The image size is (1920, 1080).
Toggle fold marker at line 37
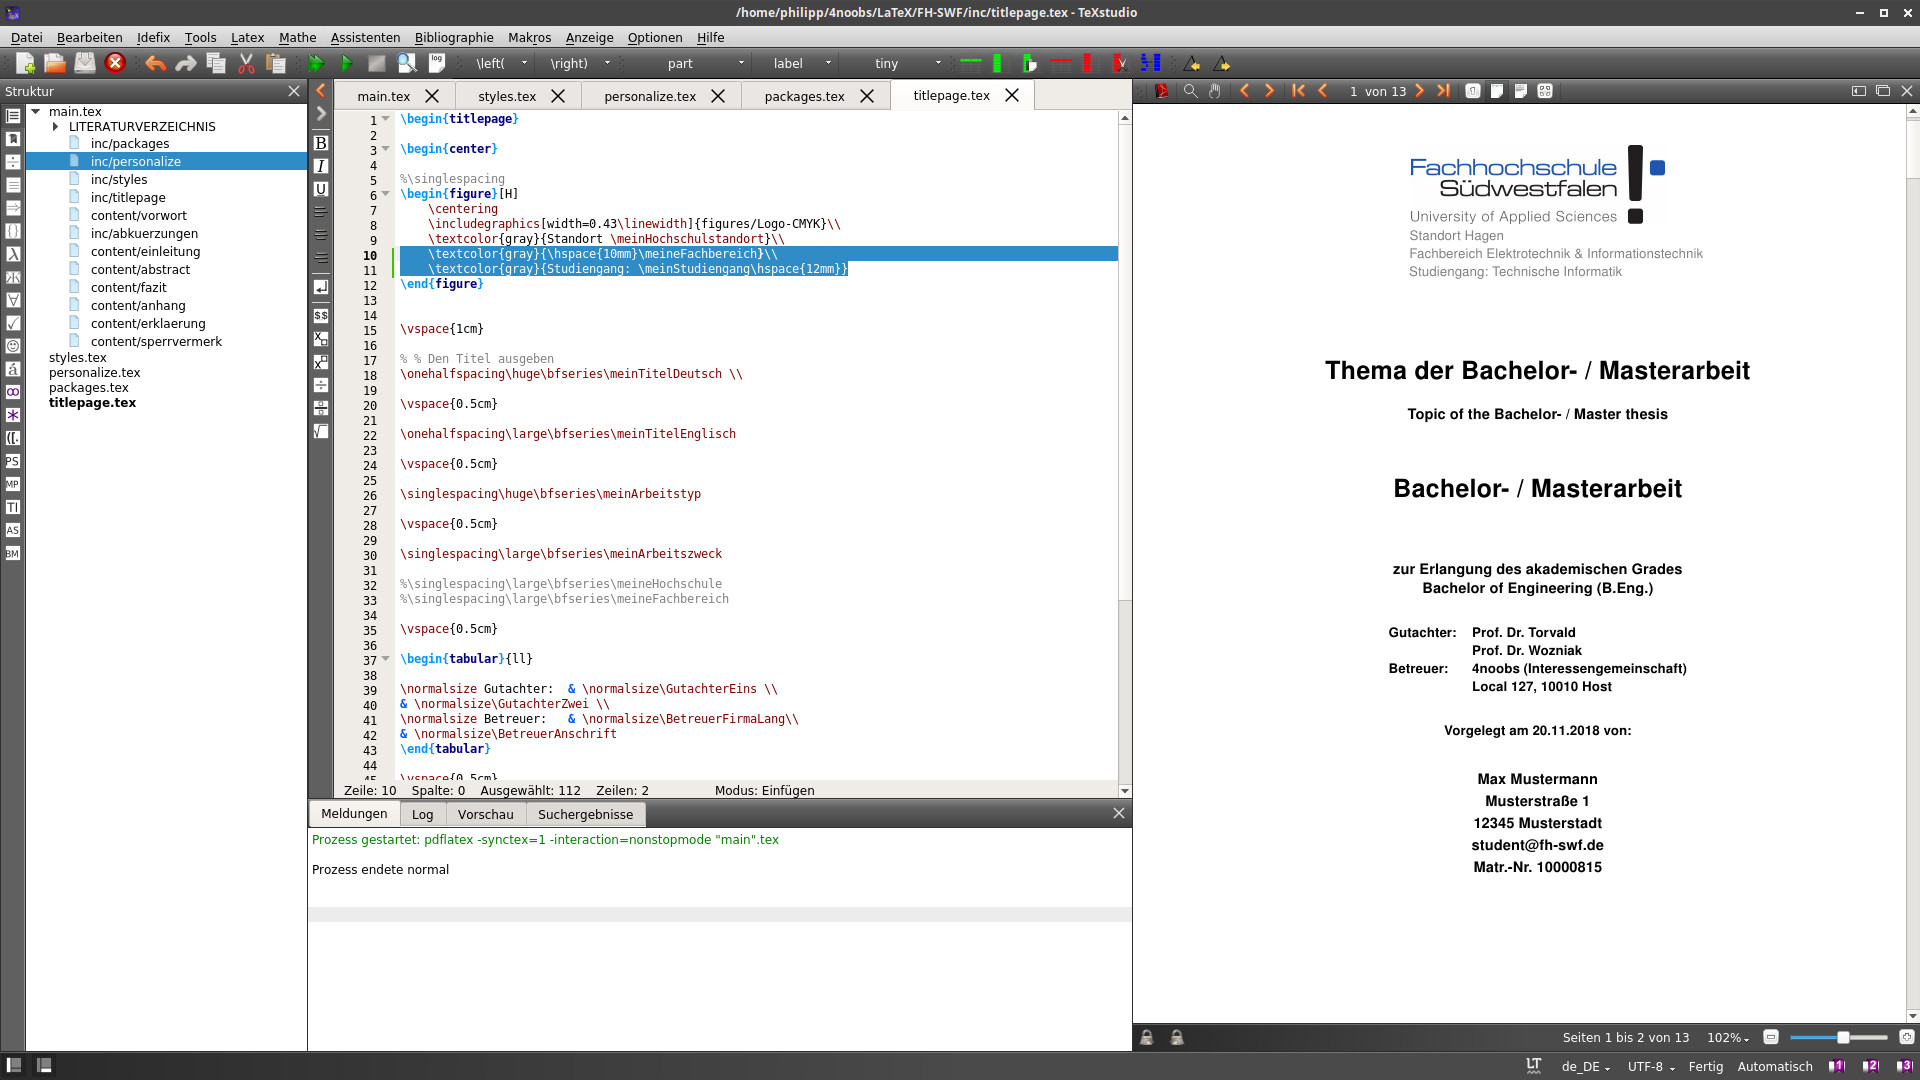386,659
